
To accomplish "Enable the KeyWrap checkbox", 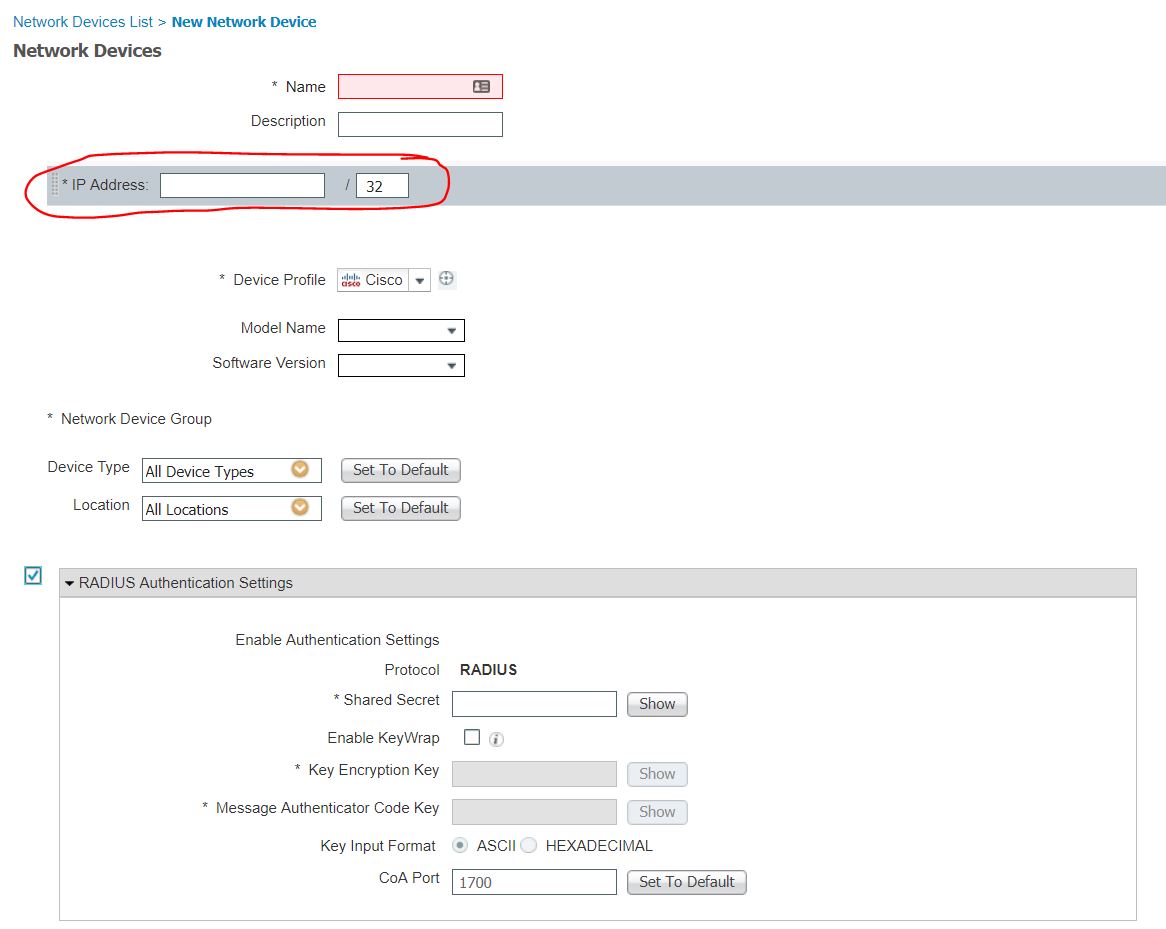I will pyautogui.click(x=471, y=738).
